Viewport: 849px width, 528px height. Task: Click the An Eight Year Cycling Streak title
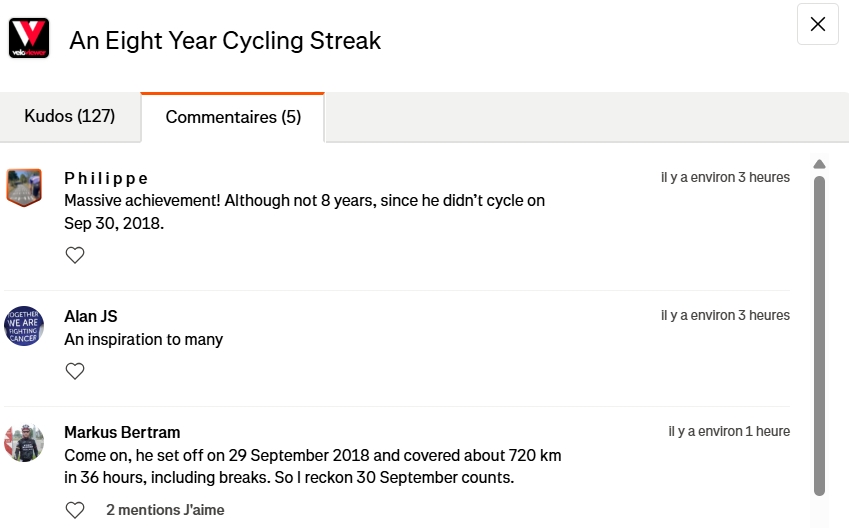[225, 41]
